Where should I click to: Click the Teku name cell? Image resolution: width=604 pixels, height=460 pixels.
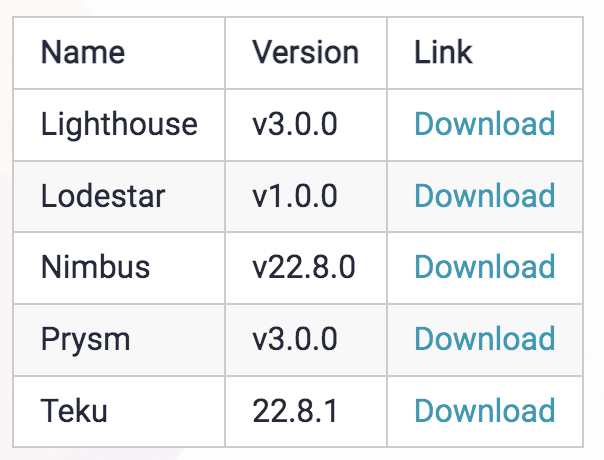pos(119,411)
